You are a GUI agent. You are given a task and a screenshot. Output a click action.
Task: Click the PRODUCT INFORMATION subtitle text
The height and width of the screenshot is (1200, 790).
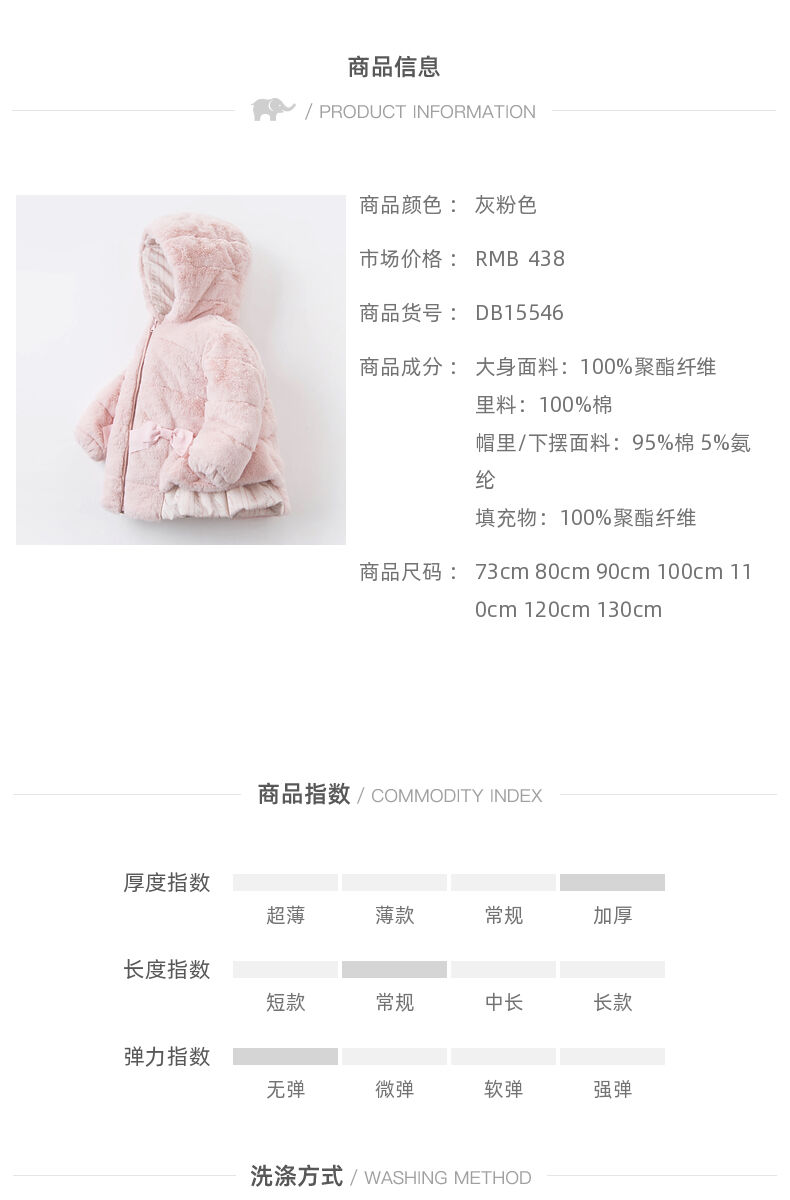427,112
